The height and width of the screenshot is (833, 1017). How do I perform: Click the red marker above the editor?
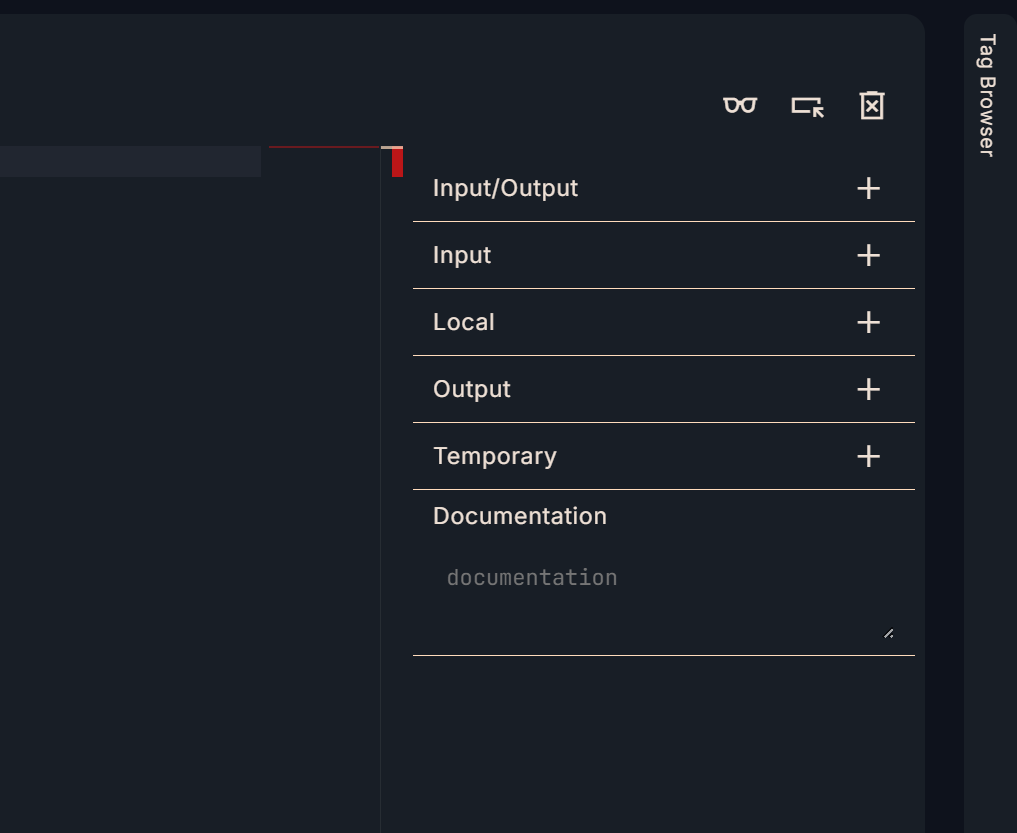point(397,162)
